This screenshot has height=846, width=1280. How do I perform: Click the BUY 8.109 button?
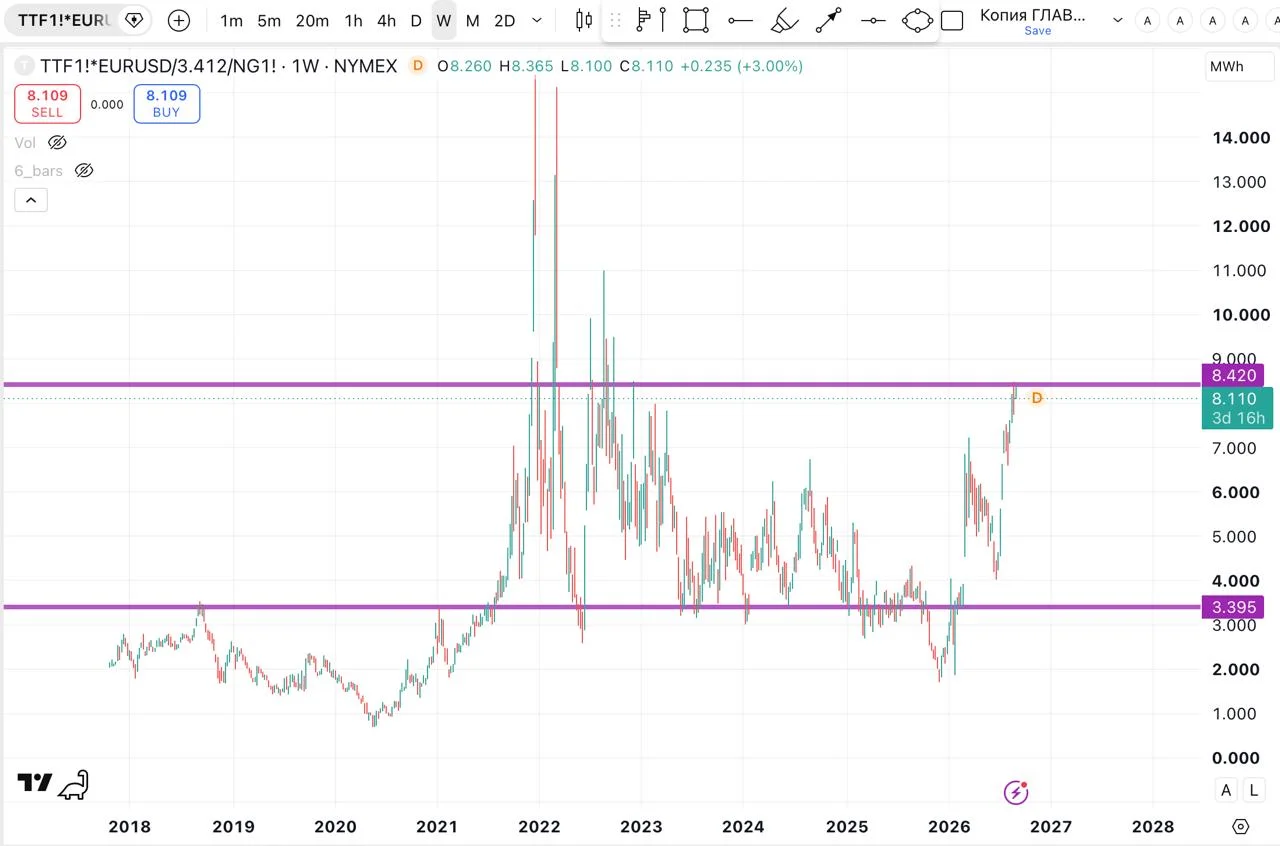point(166,103)
